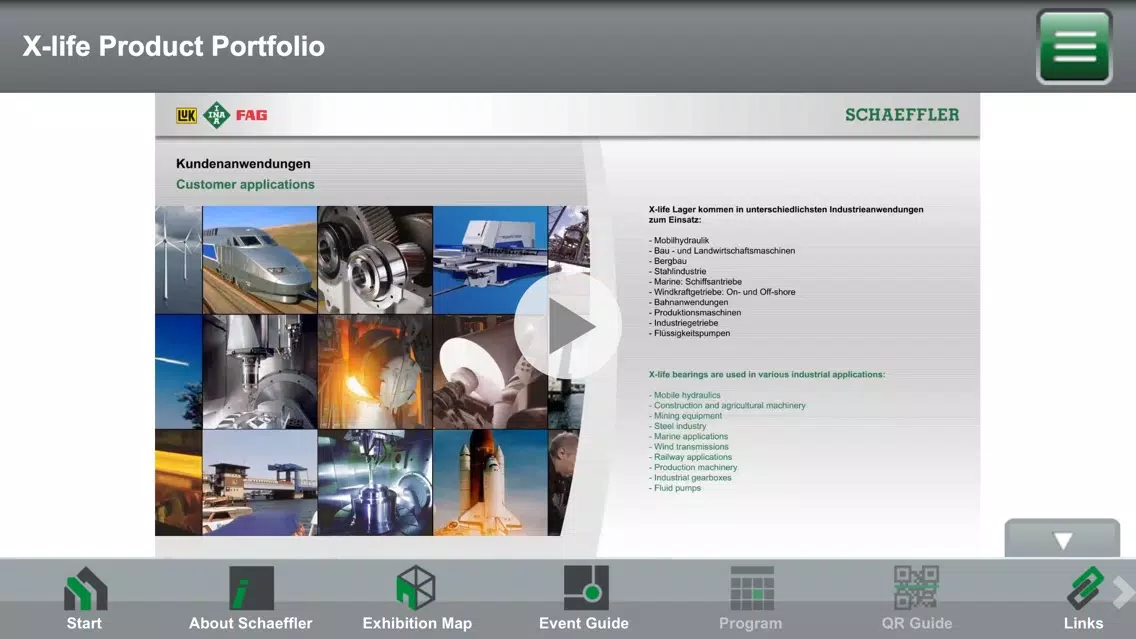The image size is (1136, 639).
Task: Click the 'Stahlindustrie' list entry
Action: coord(677,271)
